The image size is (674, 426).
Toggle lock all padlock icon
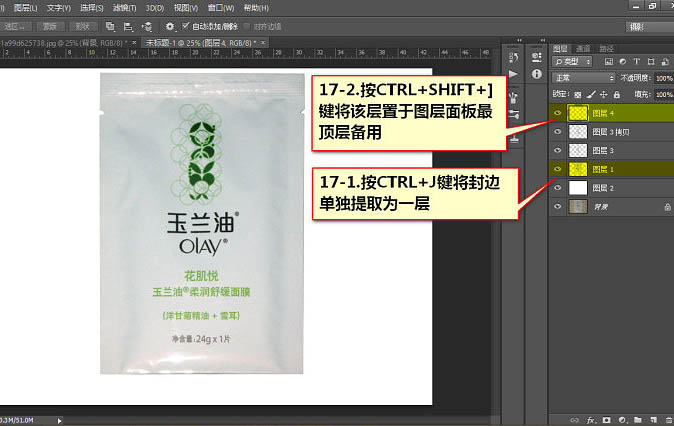617,95
